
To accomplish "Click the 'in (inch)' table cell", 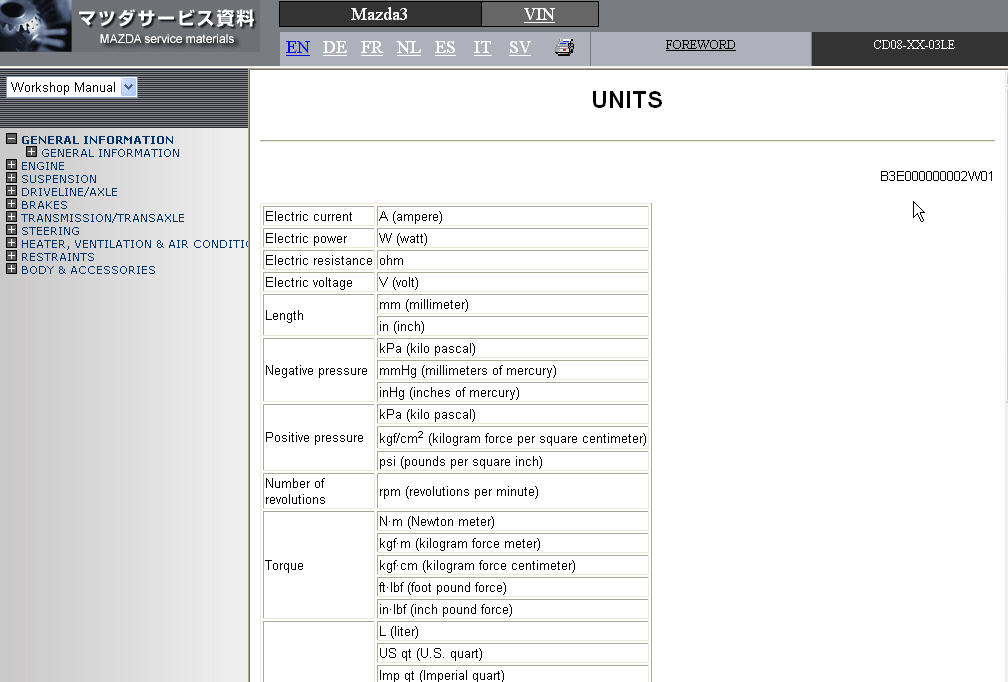I will (x=512, y=326).
